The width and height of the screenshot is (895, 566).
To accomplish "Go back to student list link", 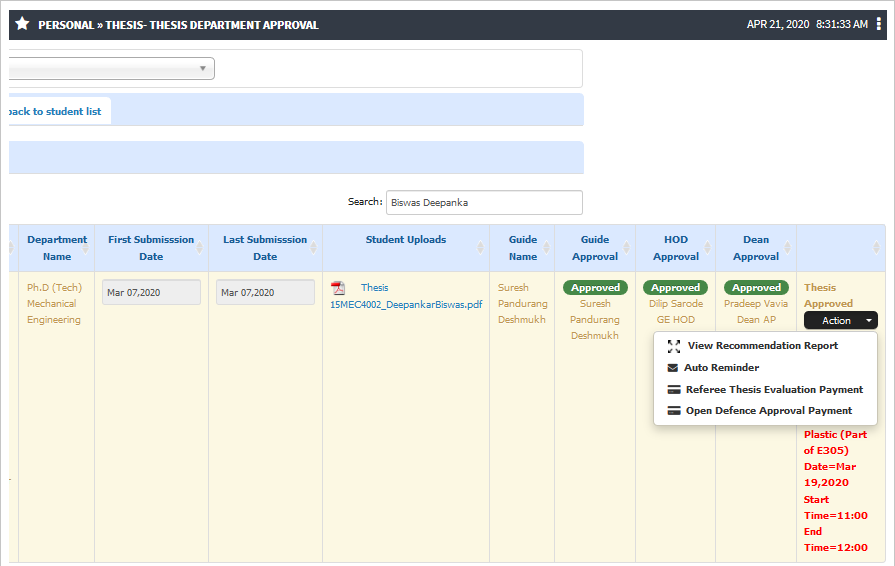I will [55, 112].
